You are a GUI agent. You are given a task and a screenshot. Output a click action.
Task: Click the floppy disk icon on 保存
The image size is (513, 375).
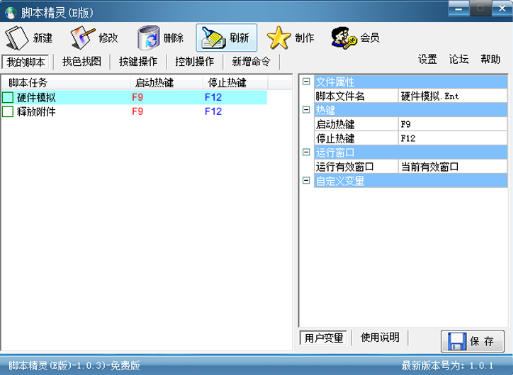457,341
